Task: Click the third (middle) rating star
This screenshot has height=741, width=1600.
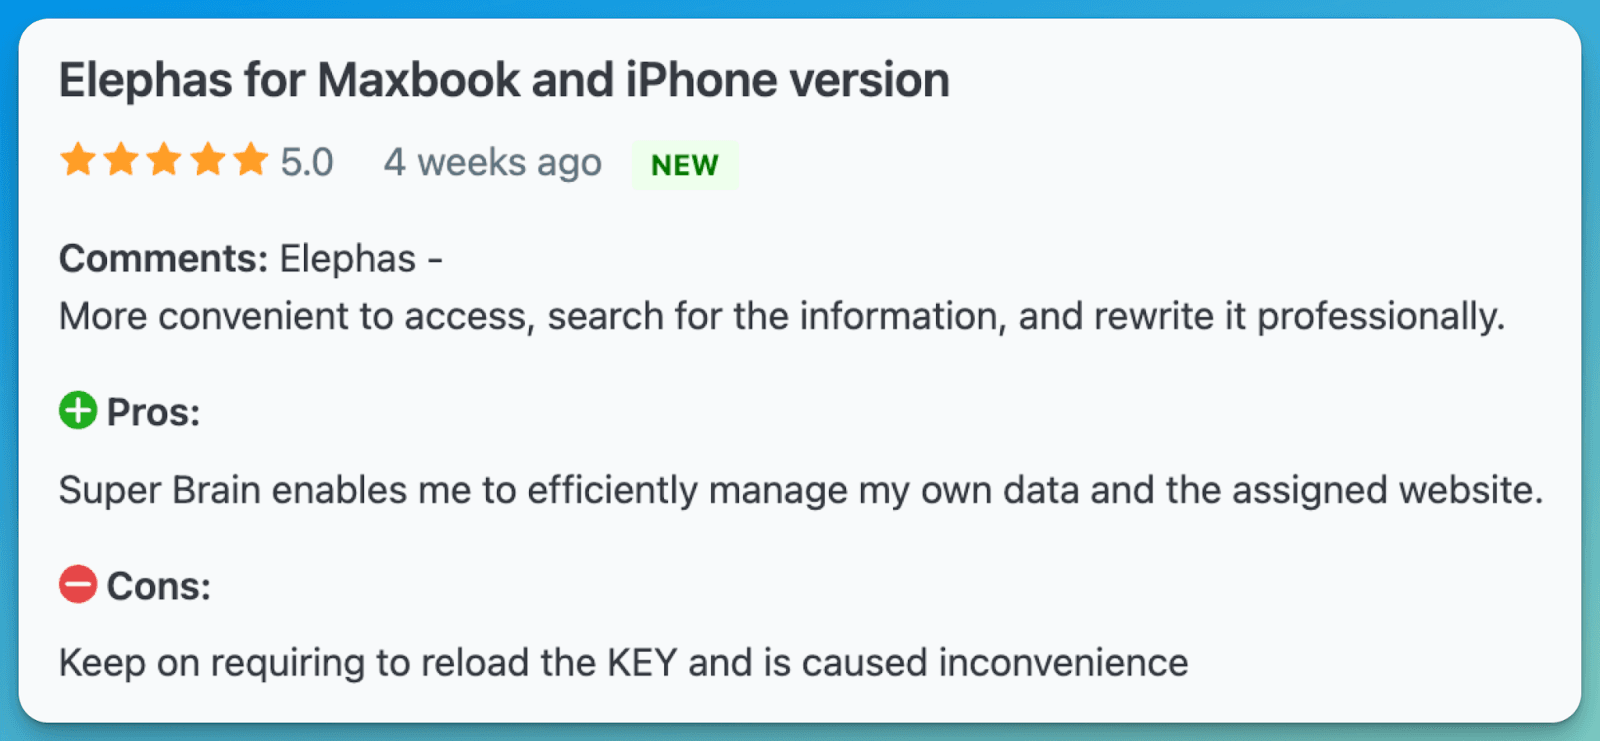Action: pyautogui.click(x=164, y=160)
